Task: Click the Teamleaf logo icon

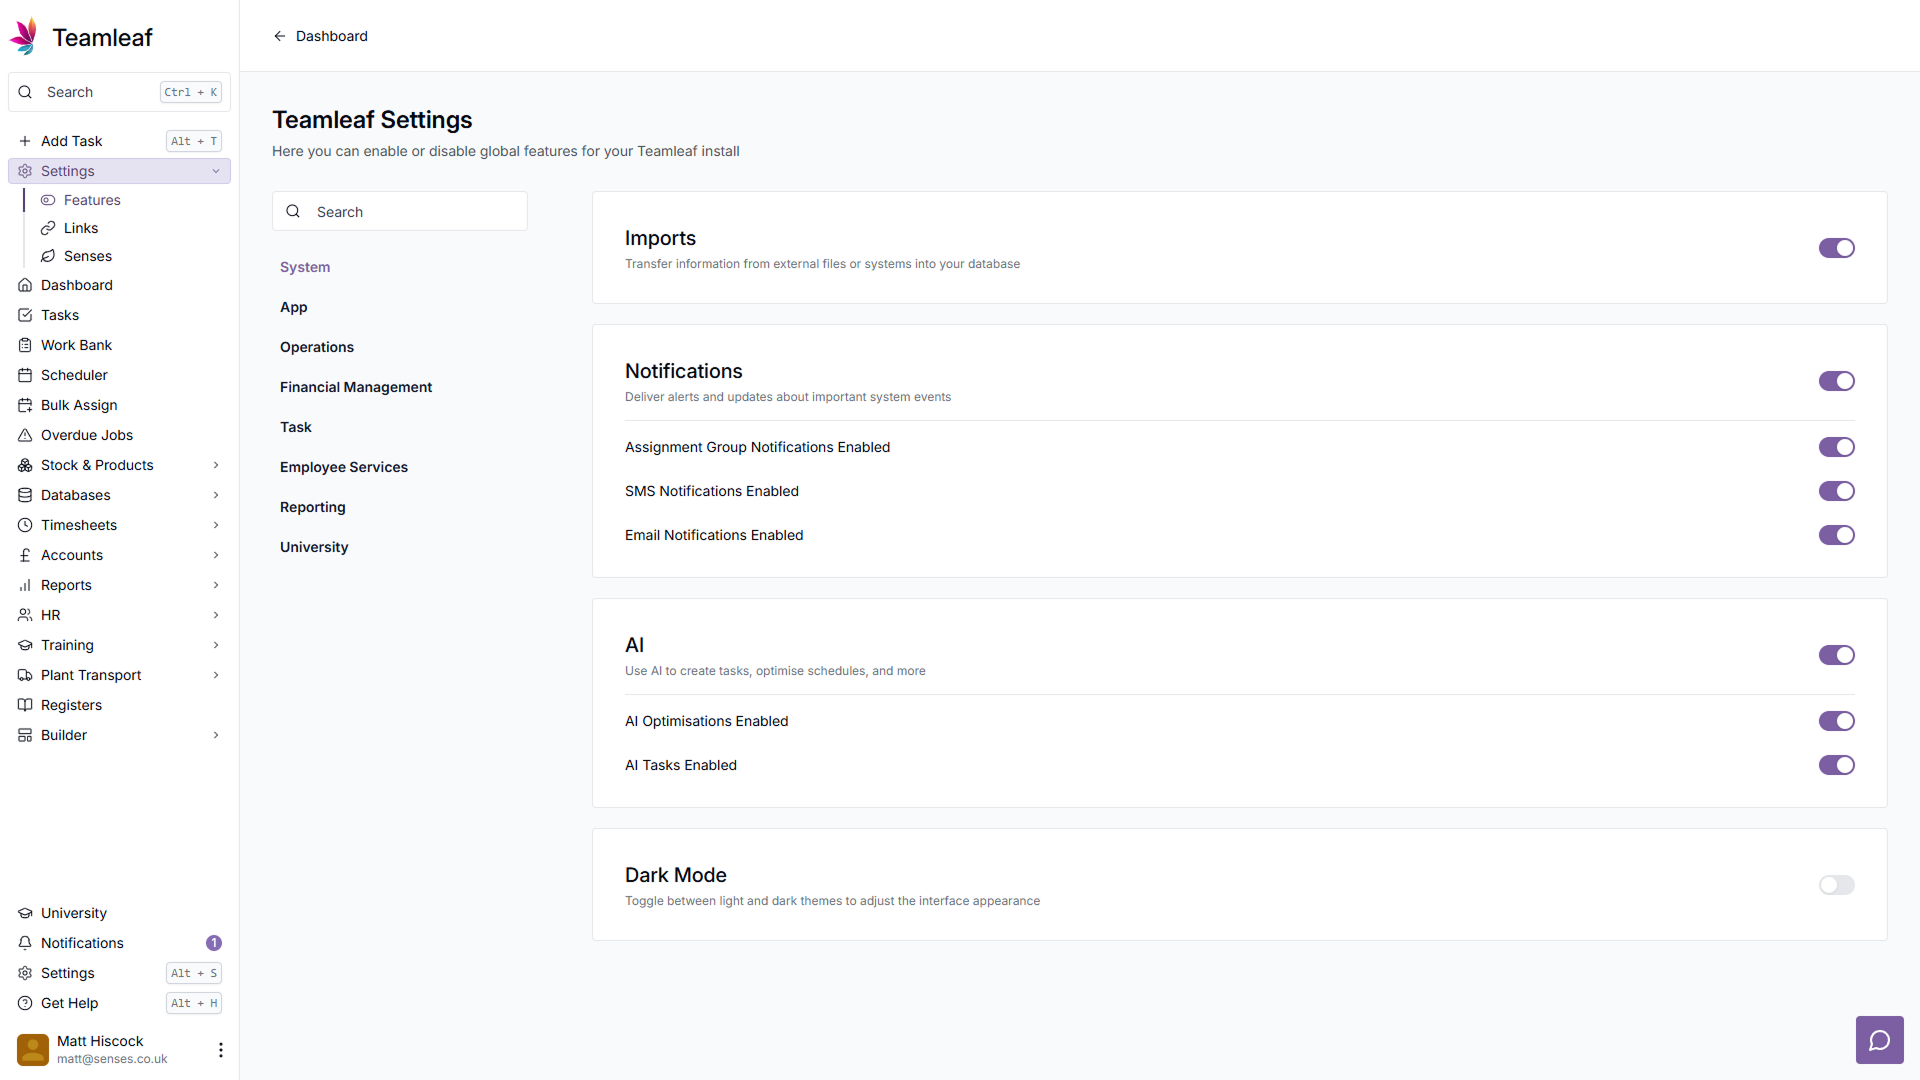Action: click(24, 37)
